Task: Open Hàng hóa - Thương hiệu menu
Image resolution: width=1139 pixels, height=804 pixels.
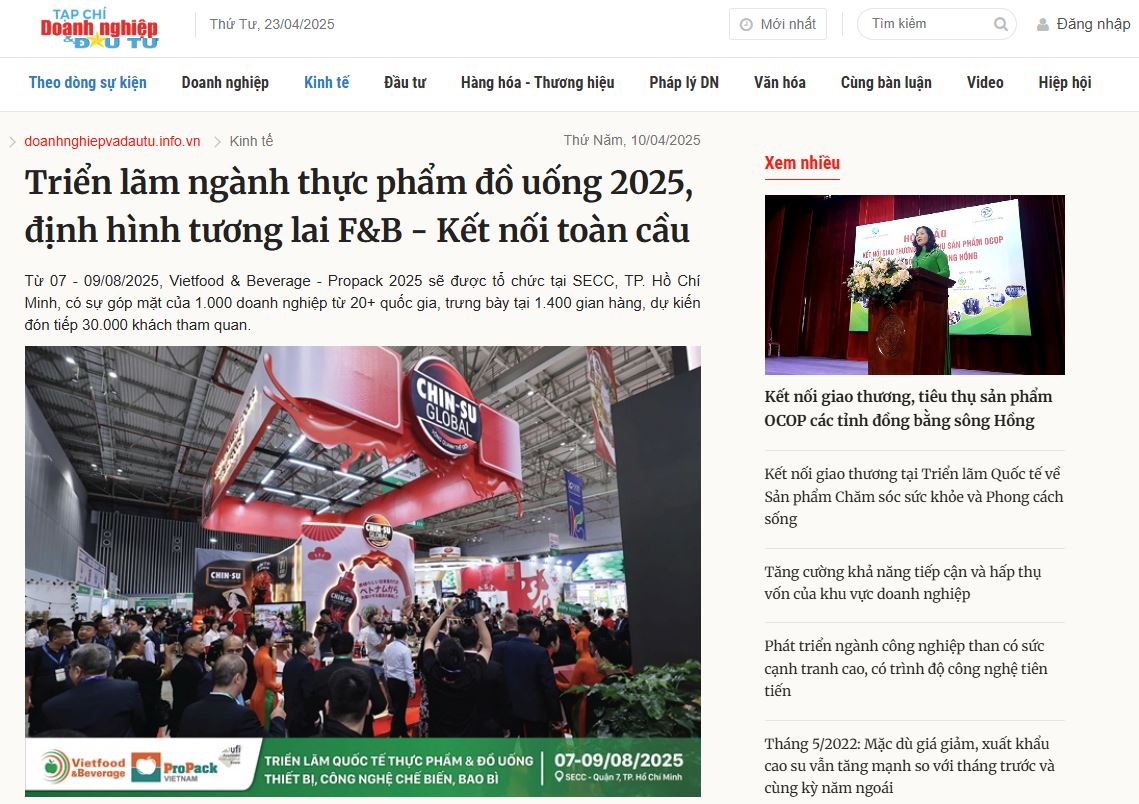Action: coord(538,83)
